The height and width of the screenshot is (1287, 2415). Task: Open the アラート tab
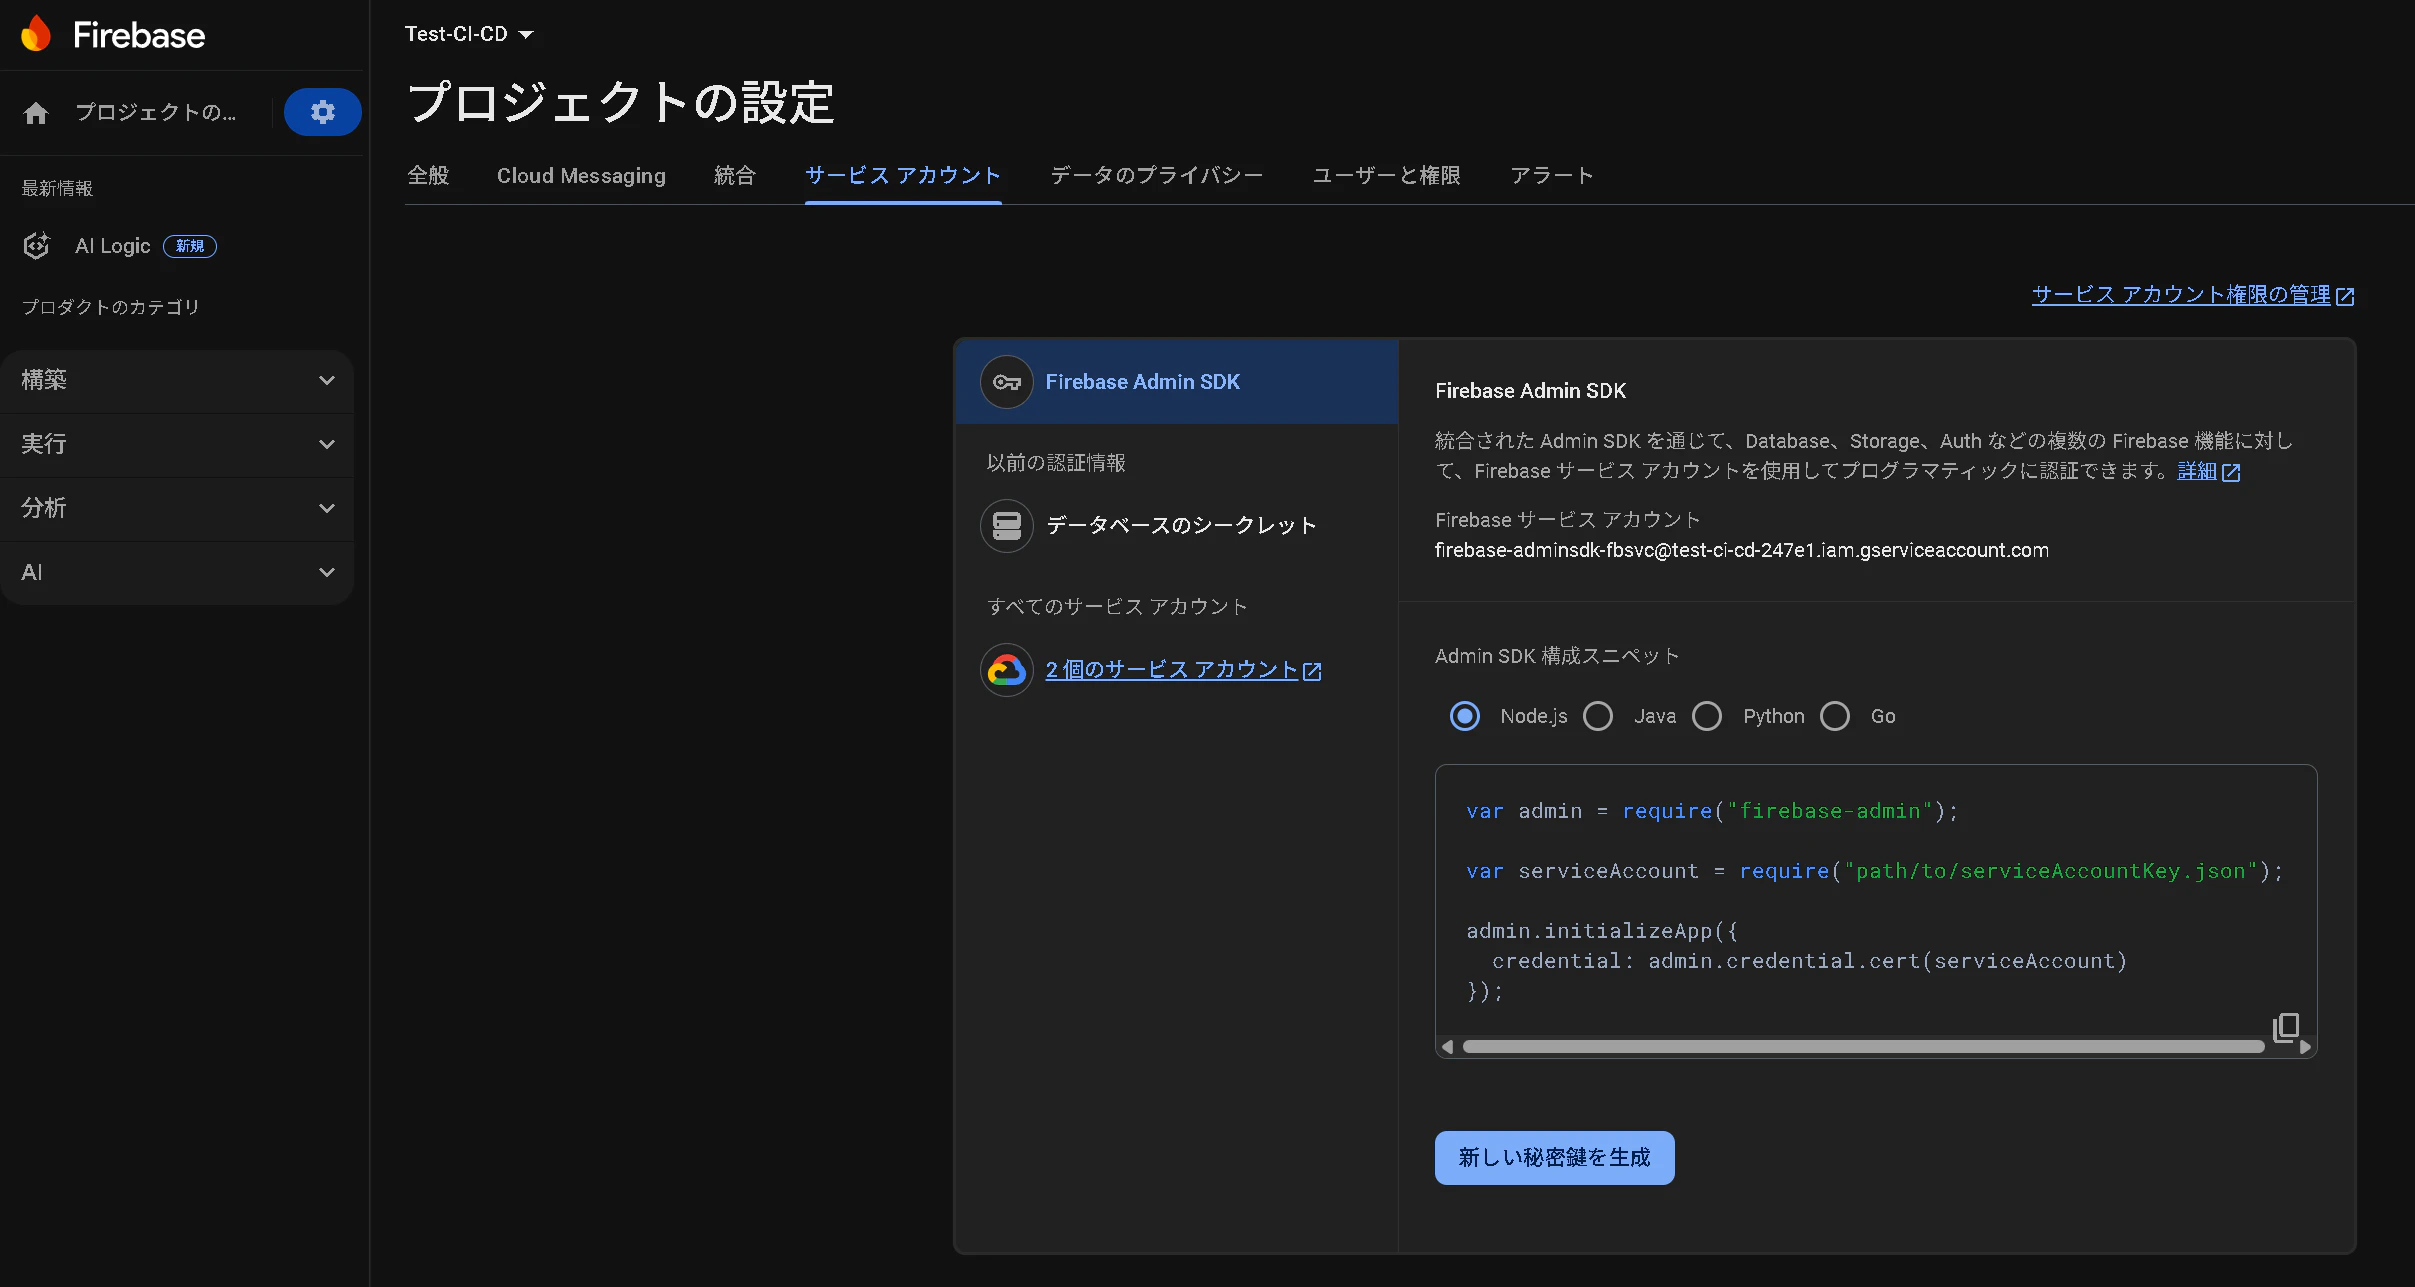[x=1552, y=176]
